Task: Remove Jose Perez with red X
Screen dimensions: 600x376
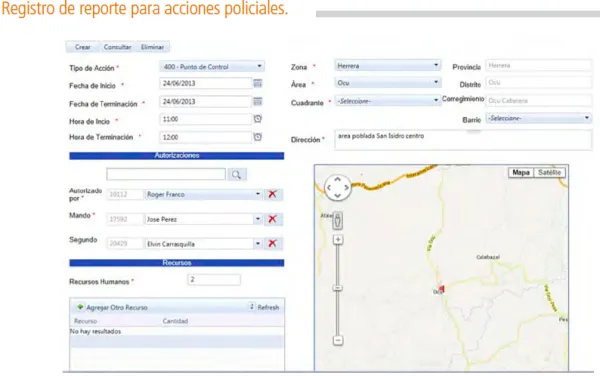Action: (272, 219)
